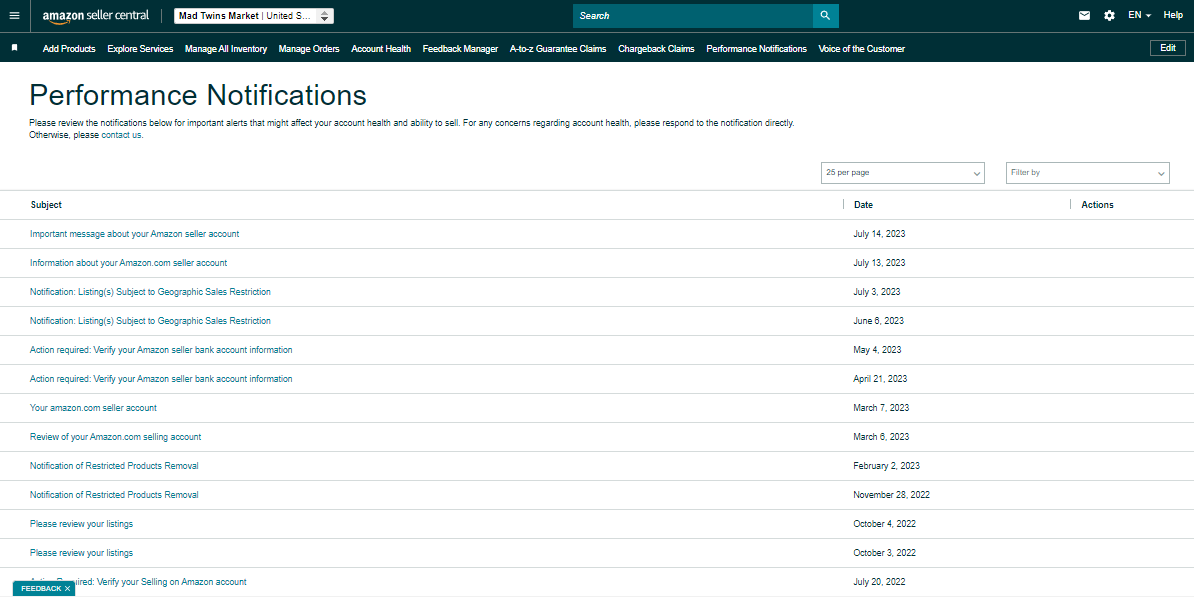Screen dimensions: 1194x597
Task: Click the July 13, 2023 date
Action: pos(880,263)
